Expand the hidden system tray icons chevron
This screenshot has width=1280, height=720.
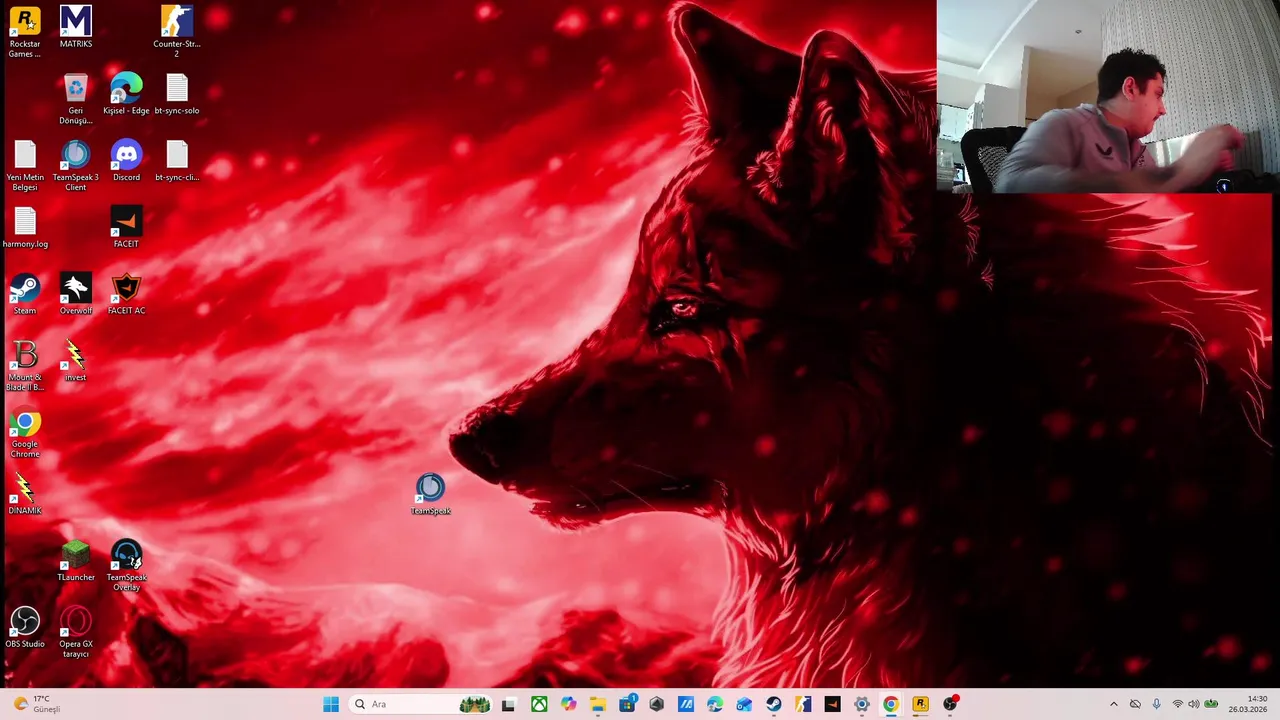[x=1114, y=704]
